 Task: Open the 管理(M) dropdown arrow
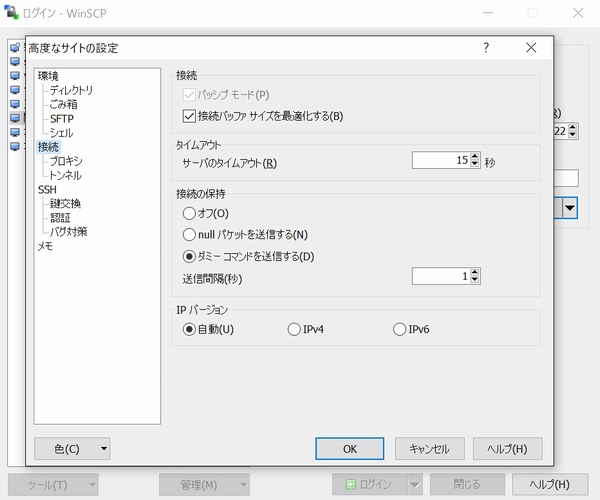(x=244, y=484)
